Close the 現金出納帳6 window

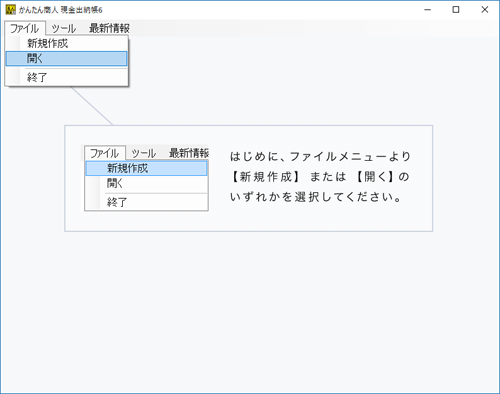click(x=485, y=10)
